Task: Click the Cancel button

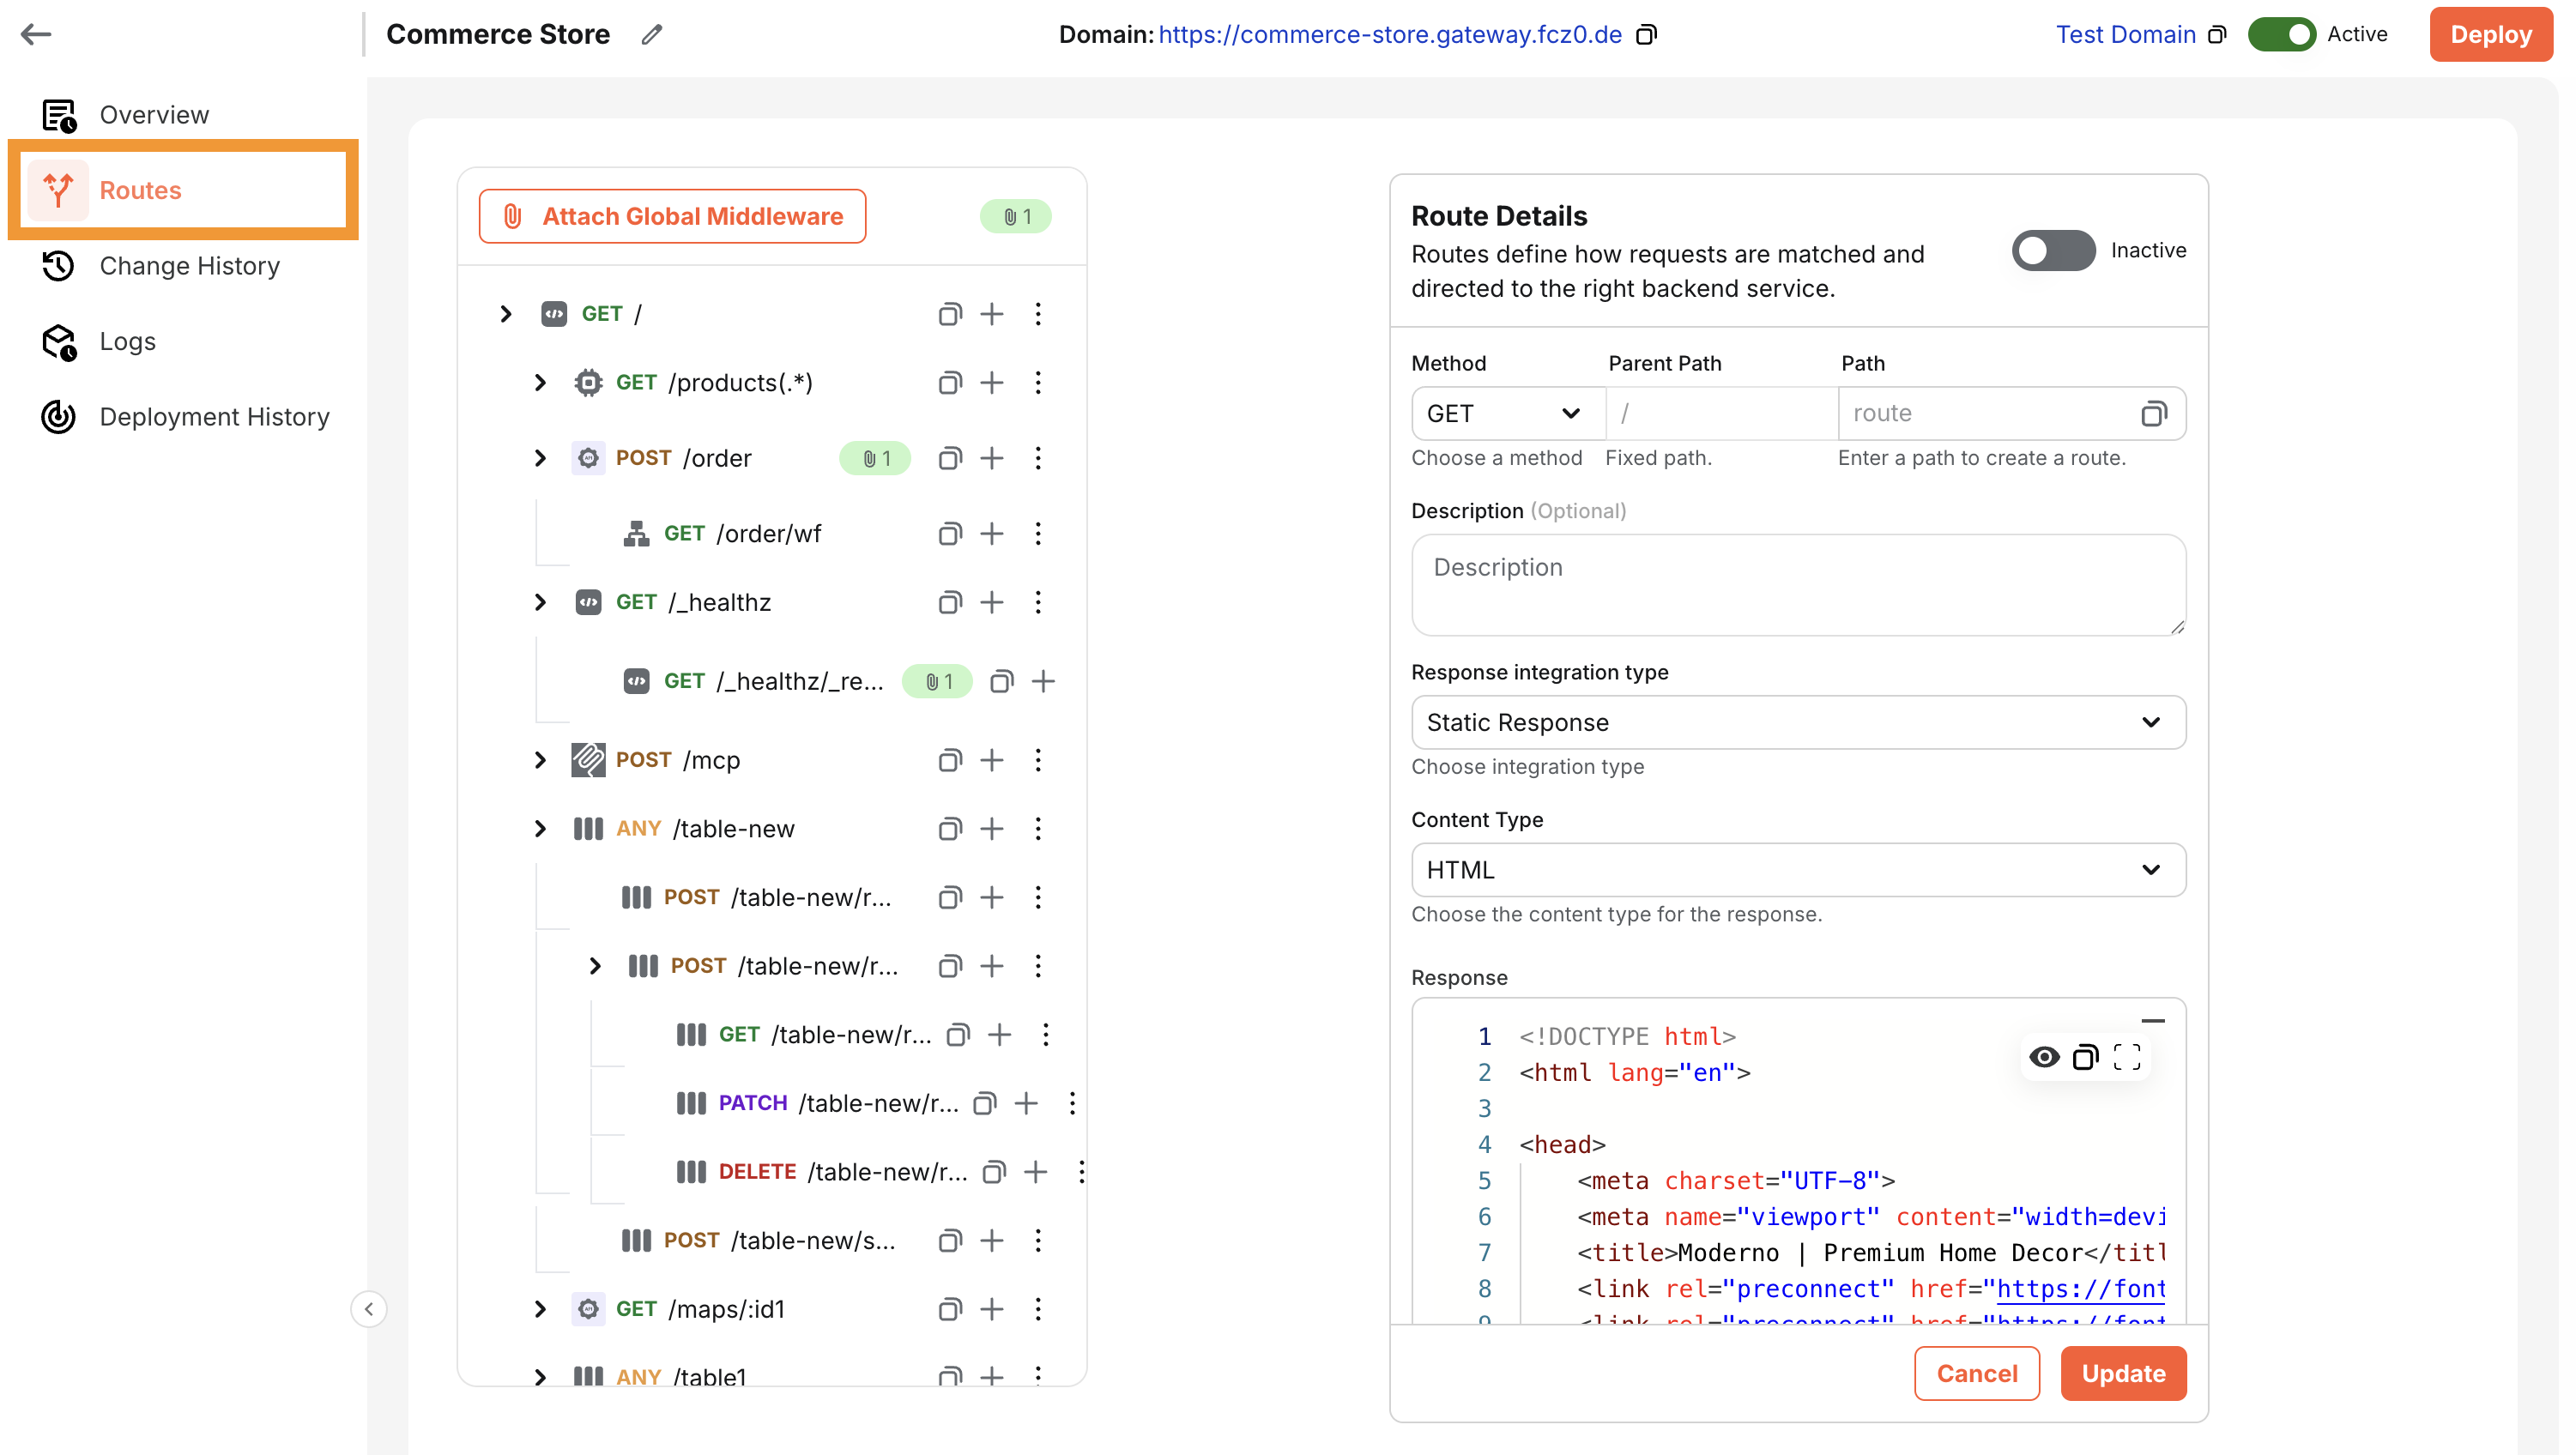Action: pyautogui.click(x=1976, y=1374)
